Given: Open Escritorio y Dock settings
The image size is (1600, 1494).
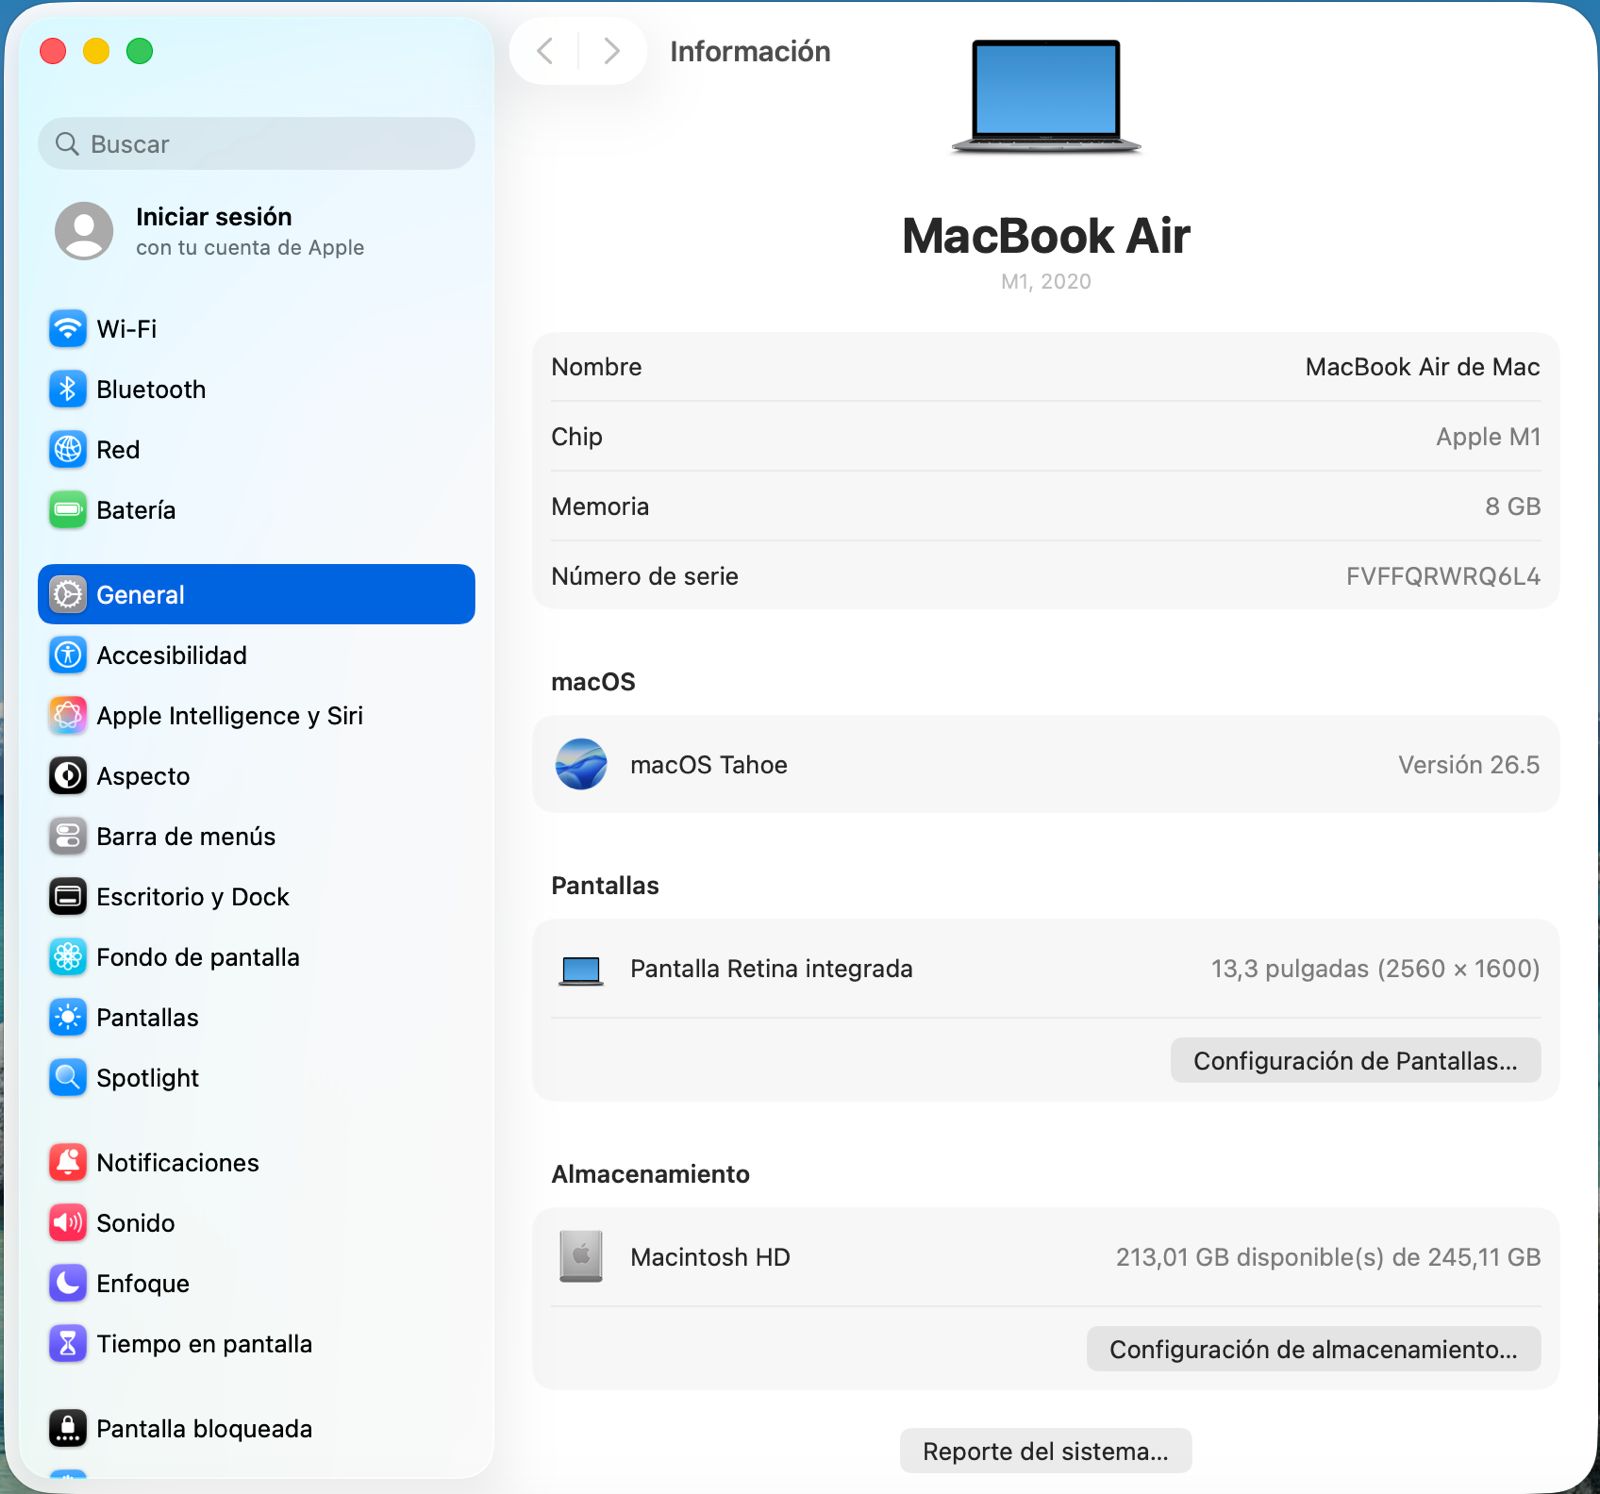Looking at the screenshot, I should pyautogui.click(x=256, y=897).
